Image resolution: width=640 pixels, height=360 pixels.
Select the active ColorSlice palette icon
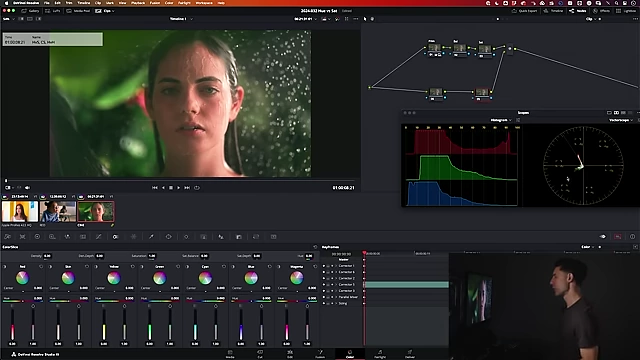[115, 237]
